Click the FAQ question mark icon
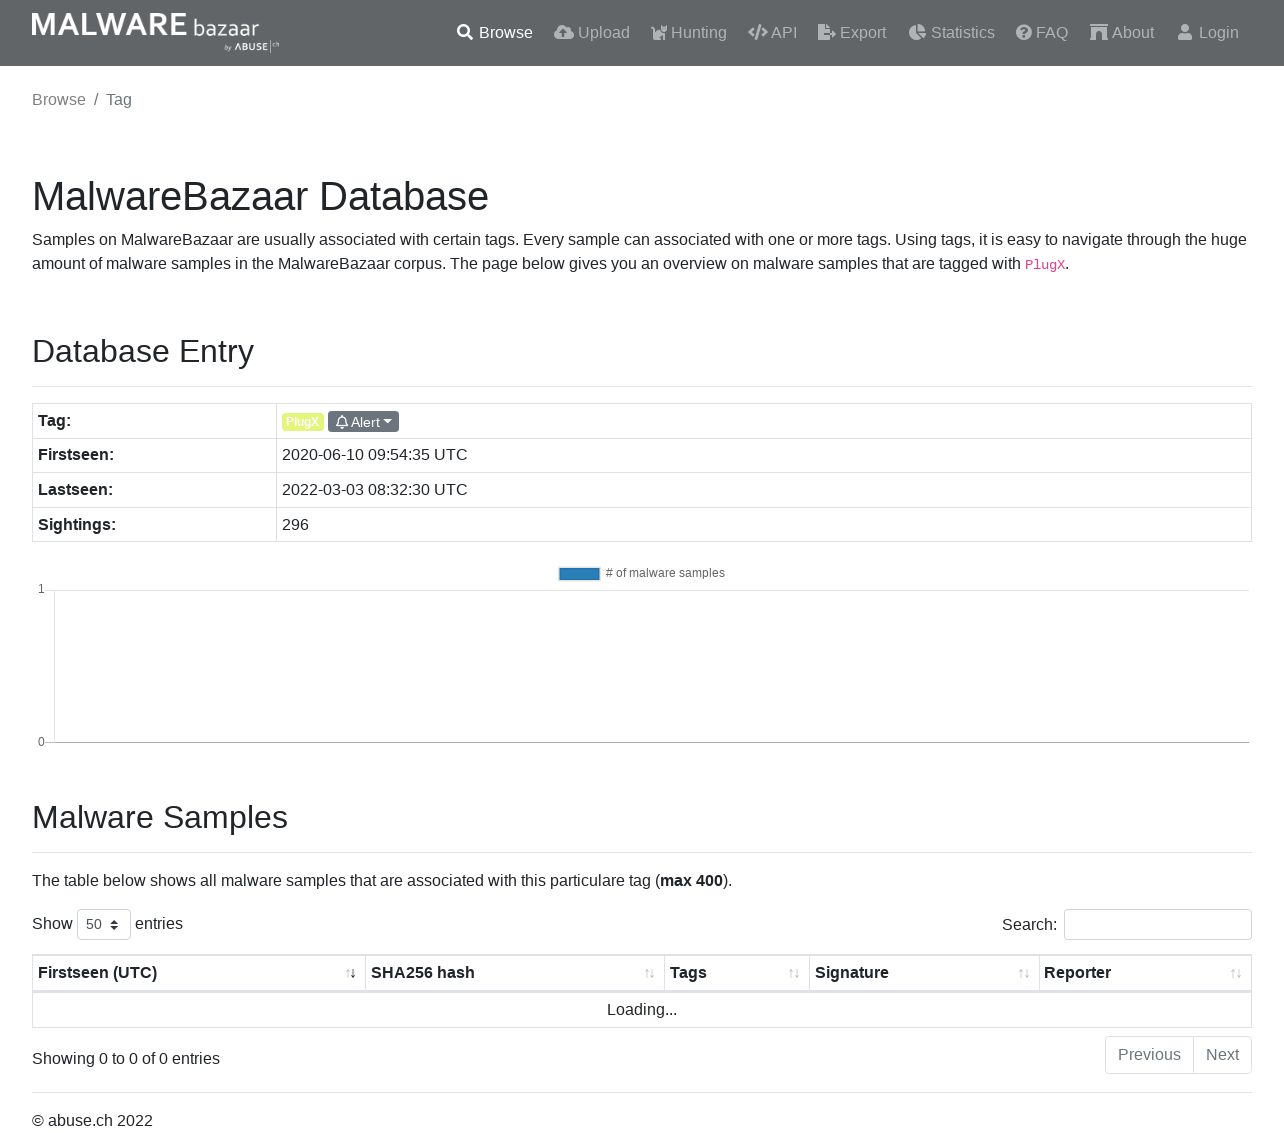Screen dimensions: 1284x1133 (x=1024, y=33)
